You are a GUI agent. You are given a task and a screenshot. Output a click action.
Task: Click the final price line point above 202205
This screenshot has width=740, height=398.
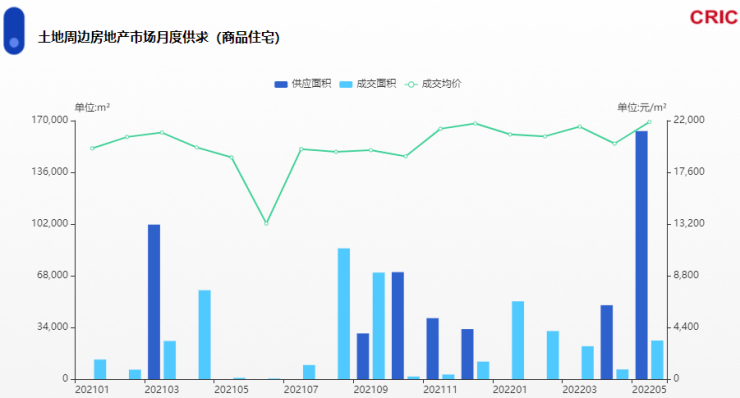pos(649,122)
